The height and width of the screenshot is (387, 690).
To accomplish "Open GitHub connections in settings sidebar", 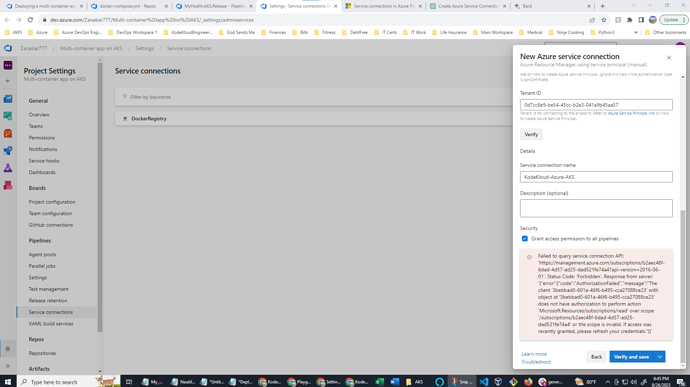I will coord(51,225).
